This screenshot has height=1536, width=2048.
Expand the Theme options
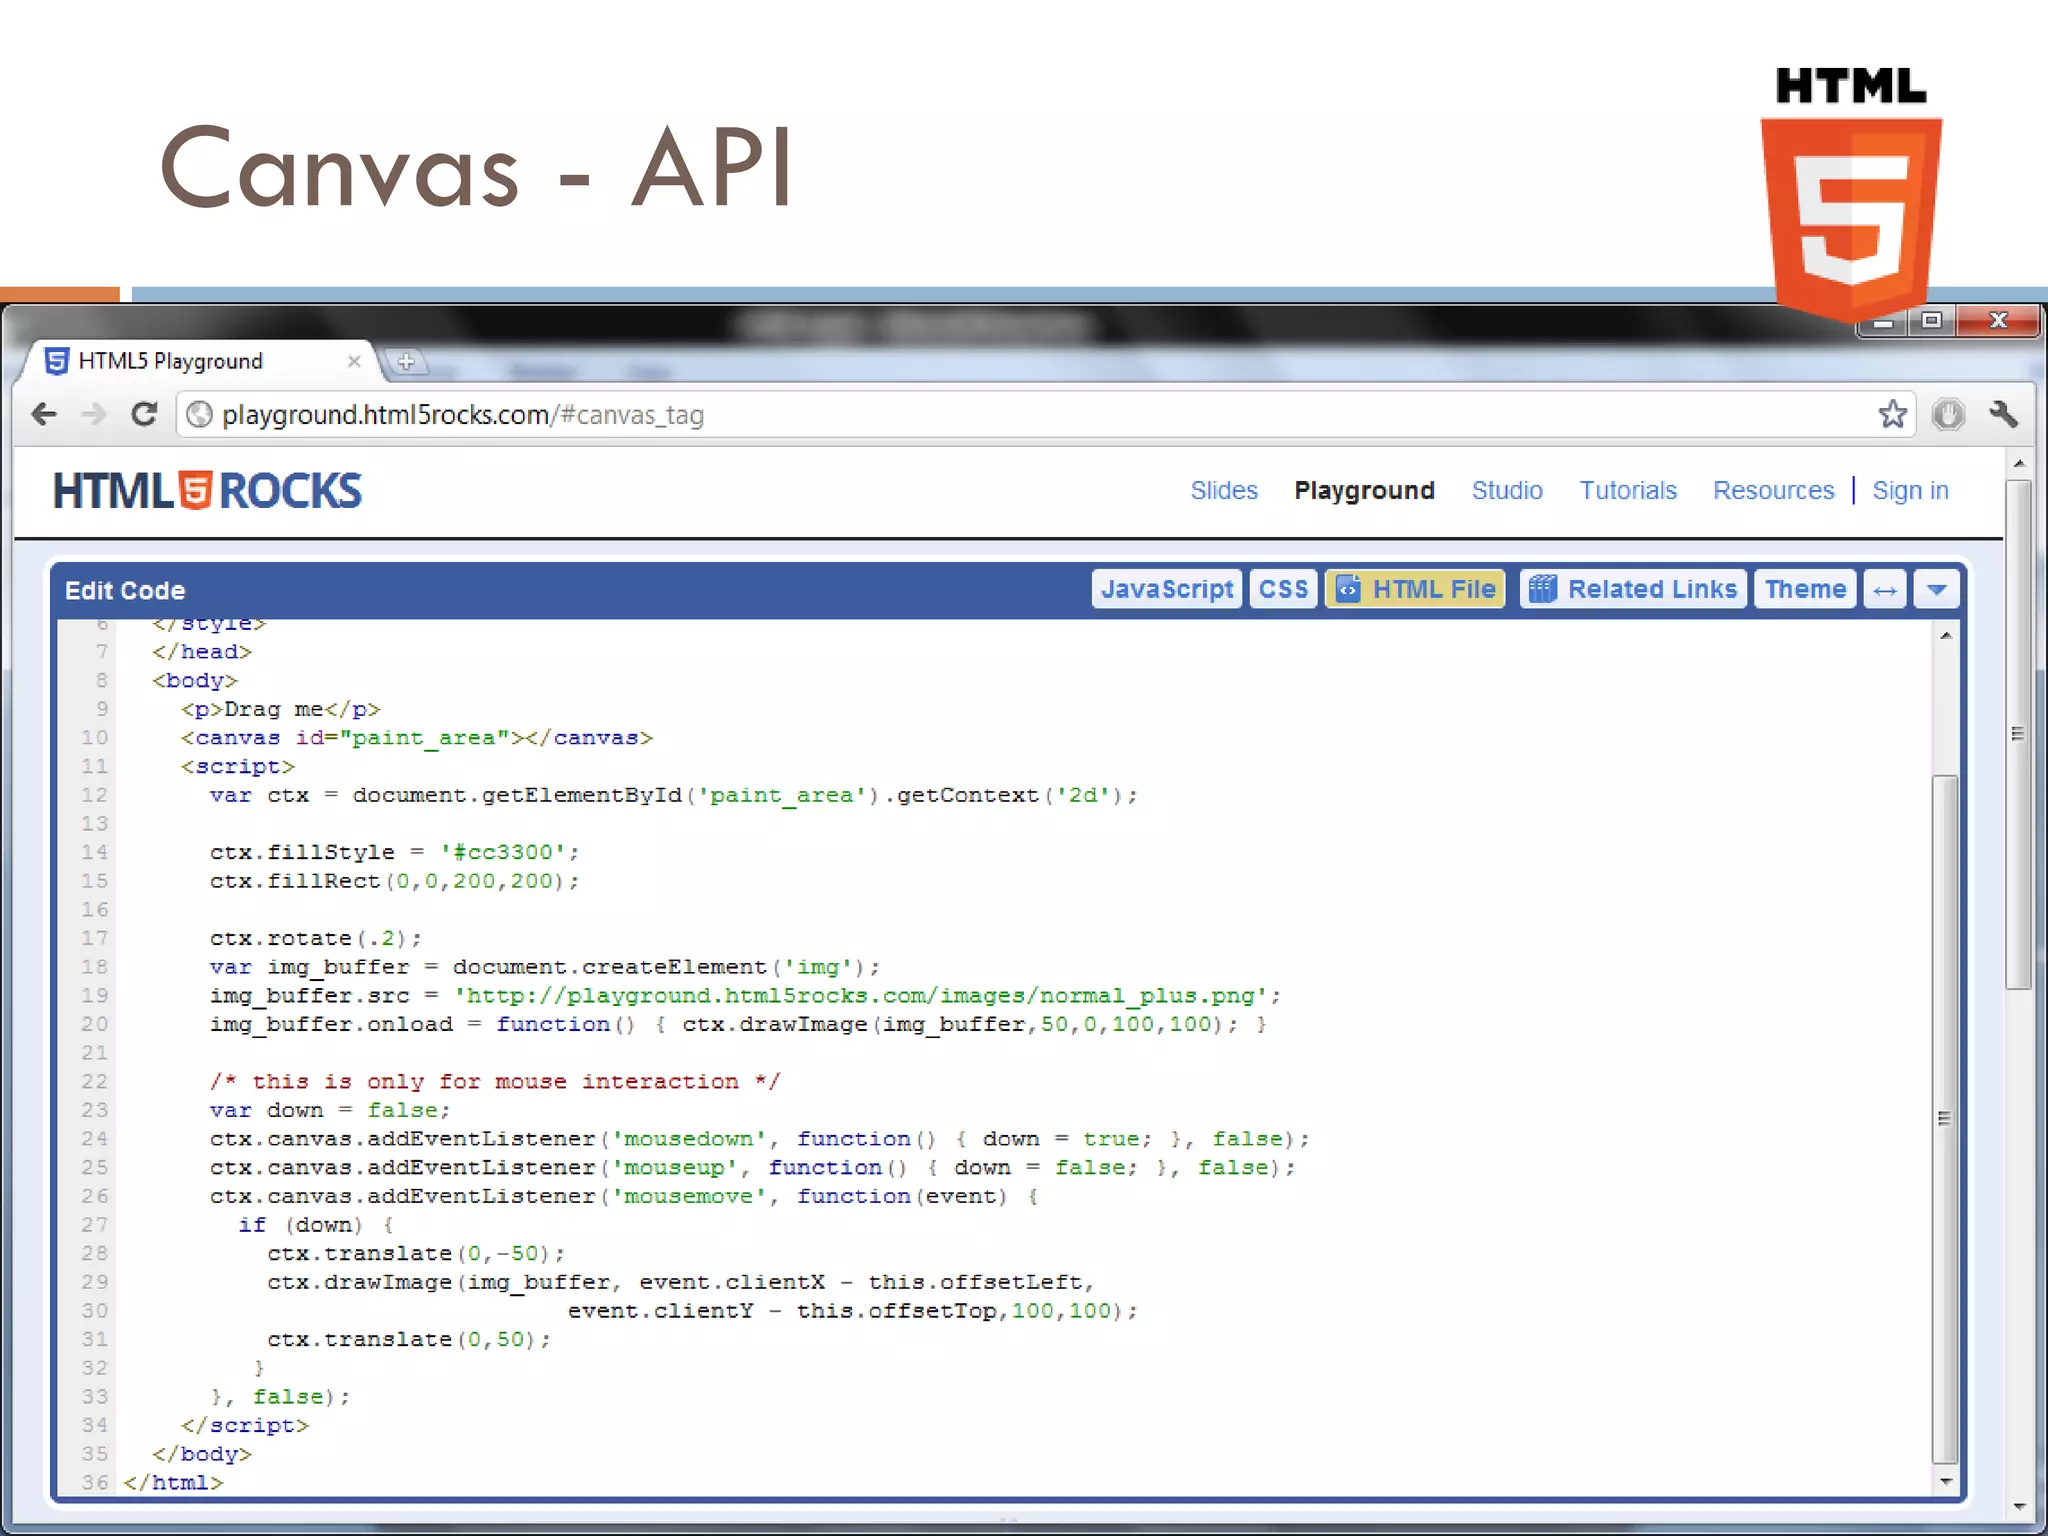coord(1805,589)
